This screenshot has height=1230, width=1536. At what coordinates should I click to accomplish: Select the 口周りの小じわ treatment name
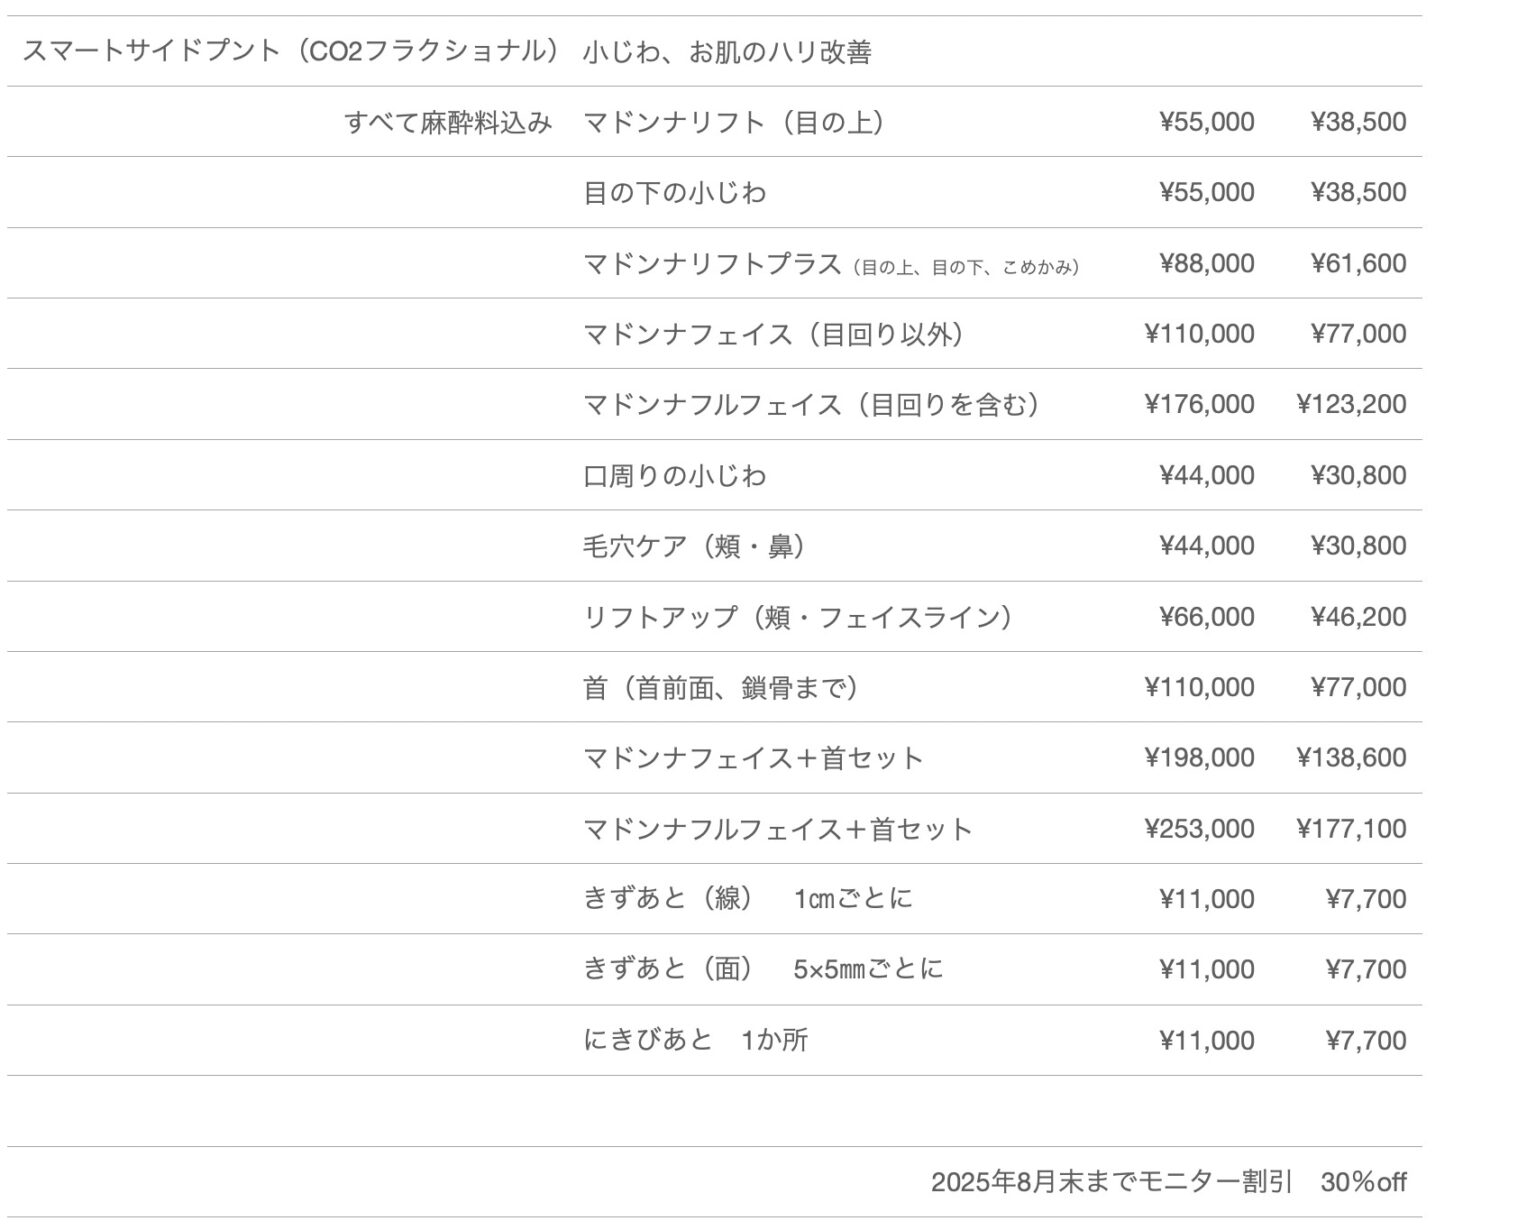coord(675,476)
